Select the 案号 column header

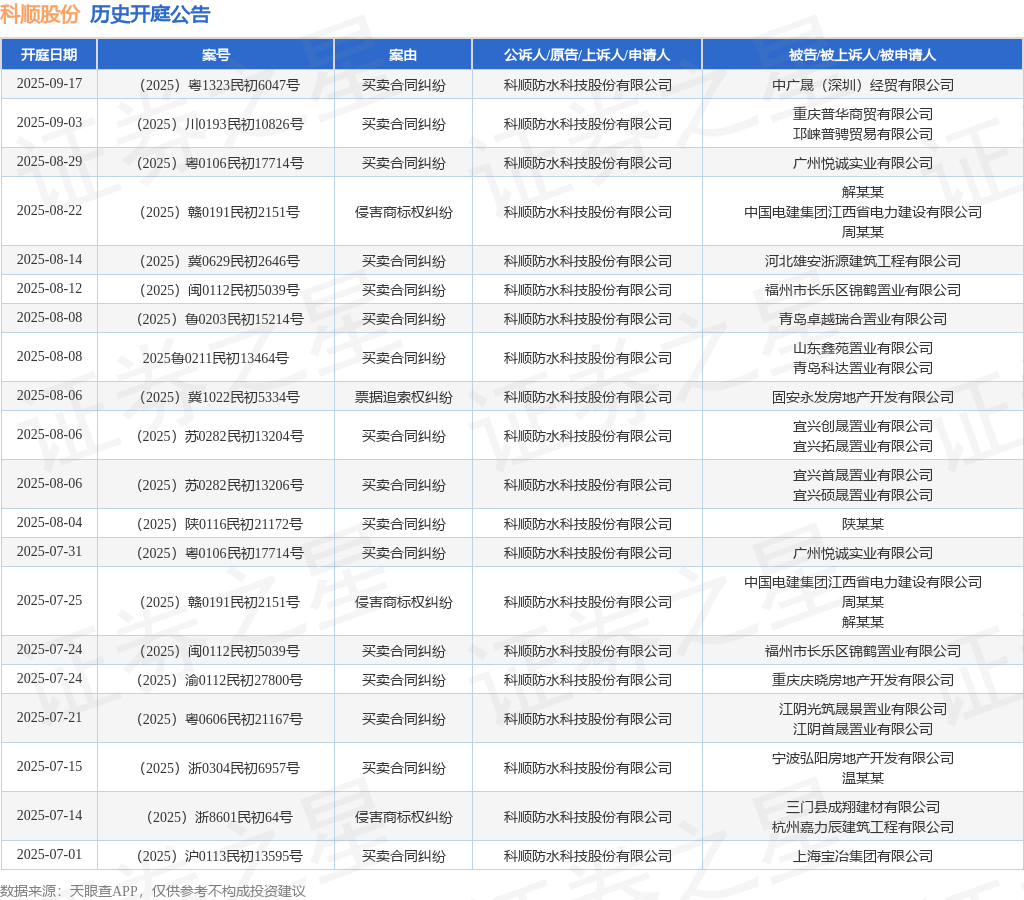216,55
